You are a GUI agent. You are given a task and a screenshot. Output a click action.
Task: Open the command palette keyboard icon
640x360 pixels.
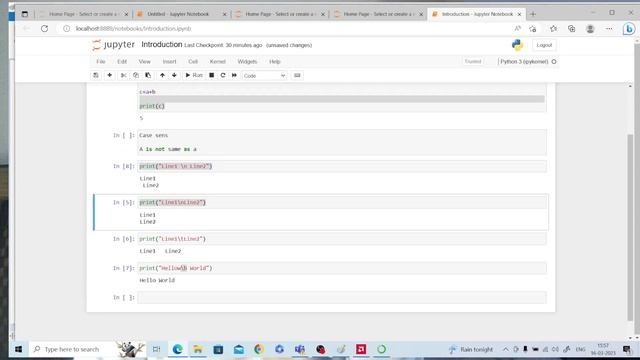297,76
